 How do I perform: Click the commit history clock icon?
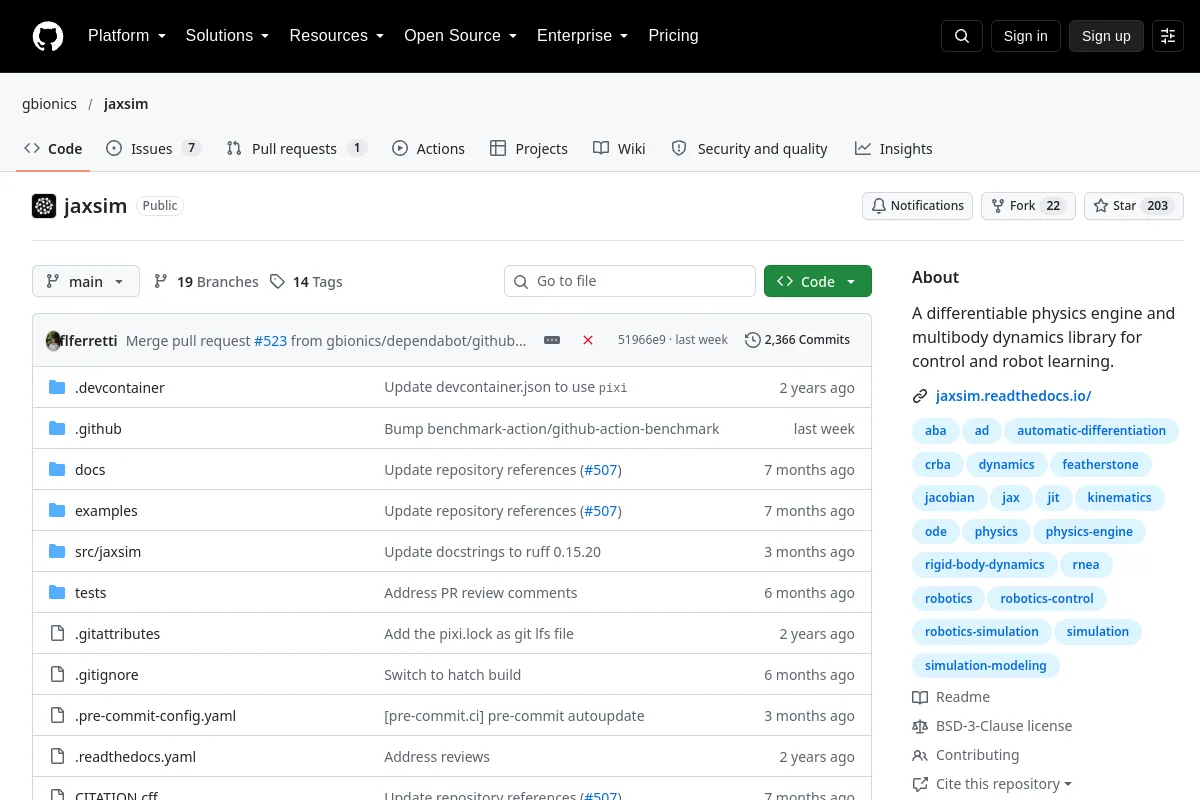(x=753, y=340)
